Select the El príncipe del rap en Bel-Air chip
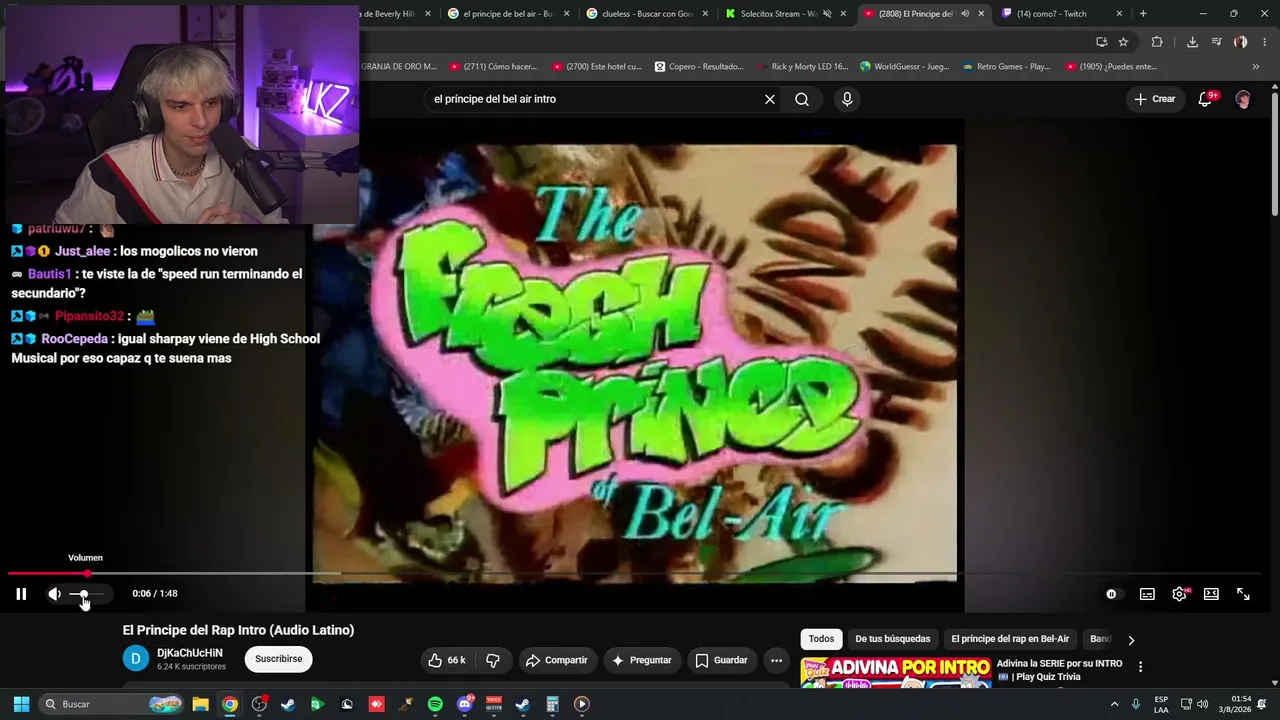1280x720 pixels. (1010, 639)
